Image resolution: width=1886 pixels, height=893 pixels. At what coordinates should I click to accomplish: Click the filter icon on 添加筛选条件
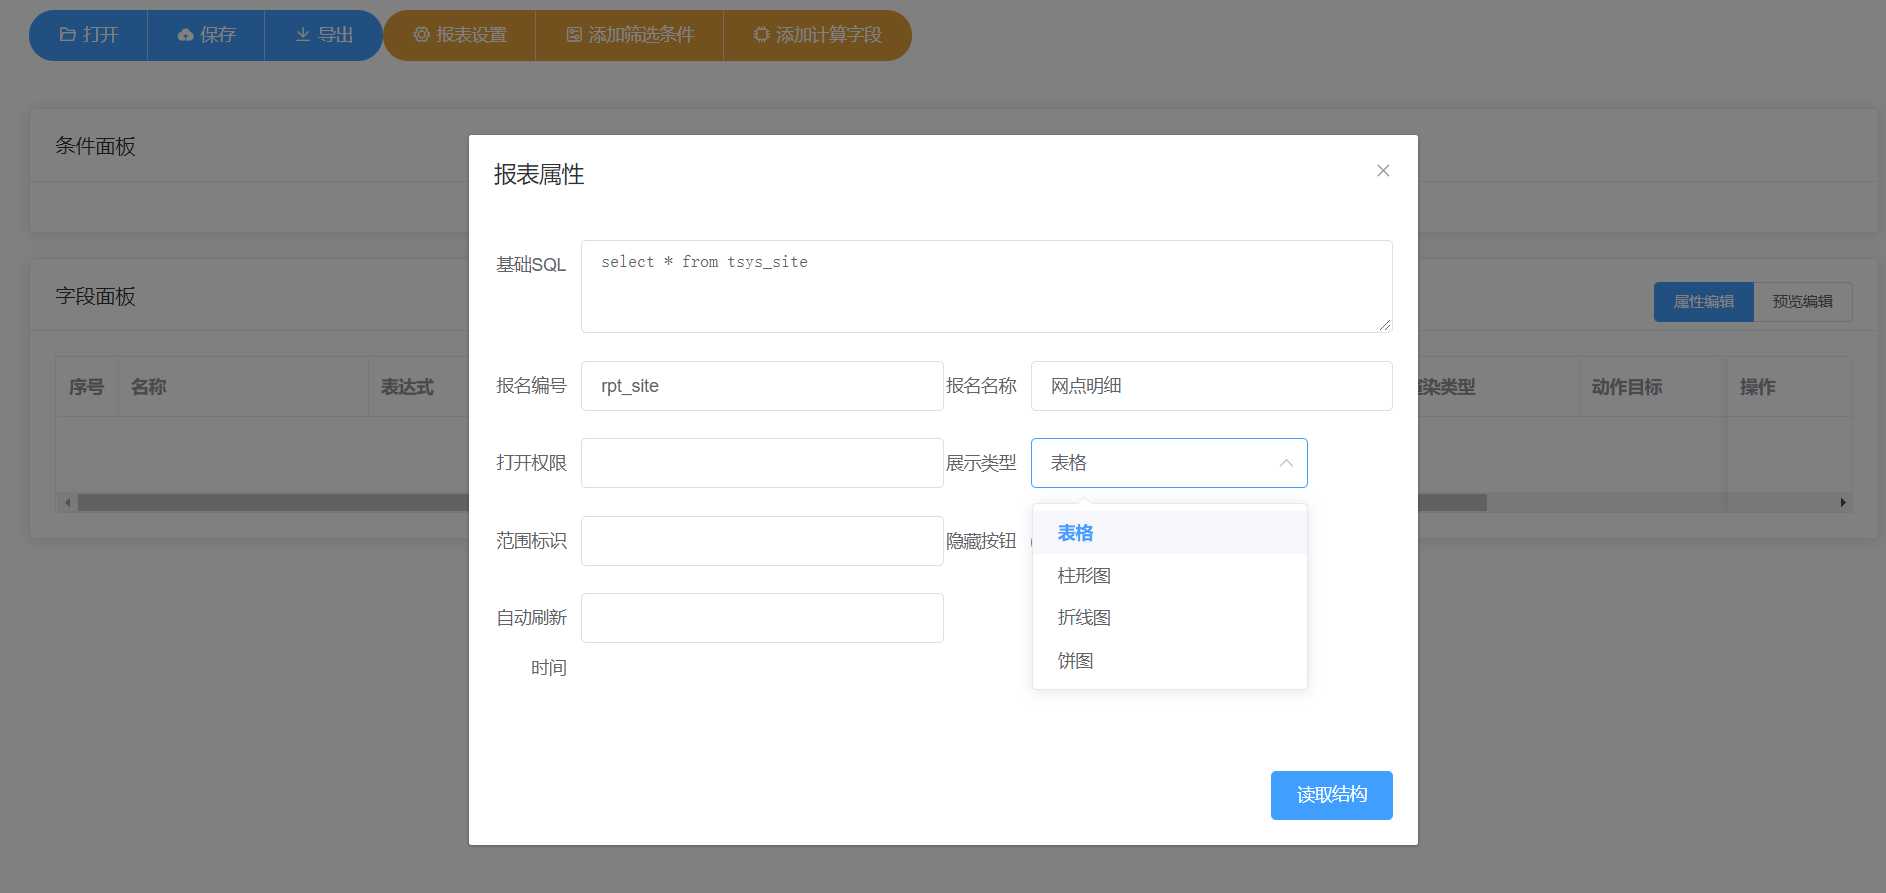574,35
